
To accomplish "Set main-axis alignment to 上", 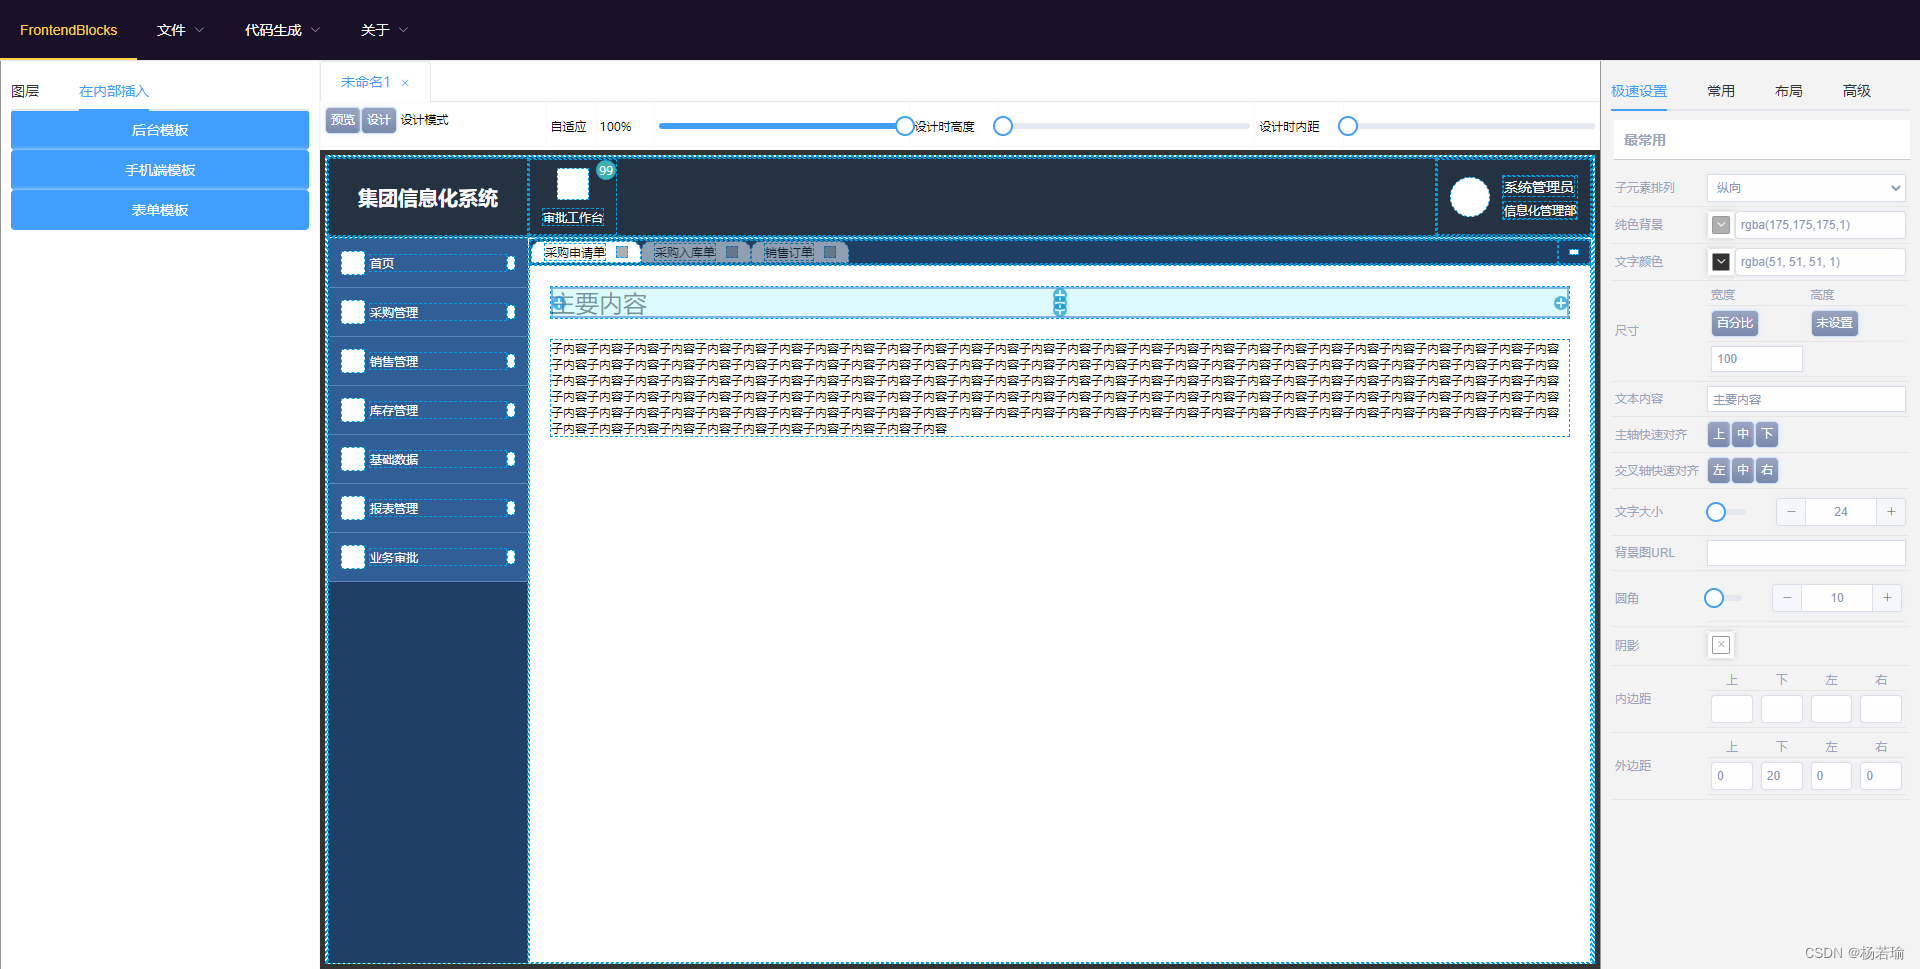I will coord(1719,434).
